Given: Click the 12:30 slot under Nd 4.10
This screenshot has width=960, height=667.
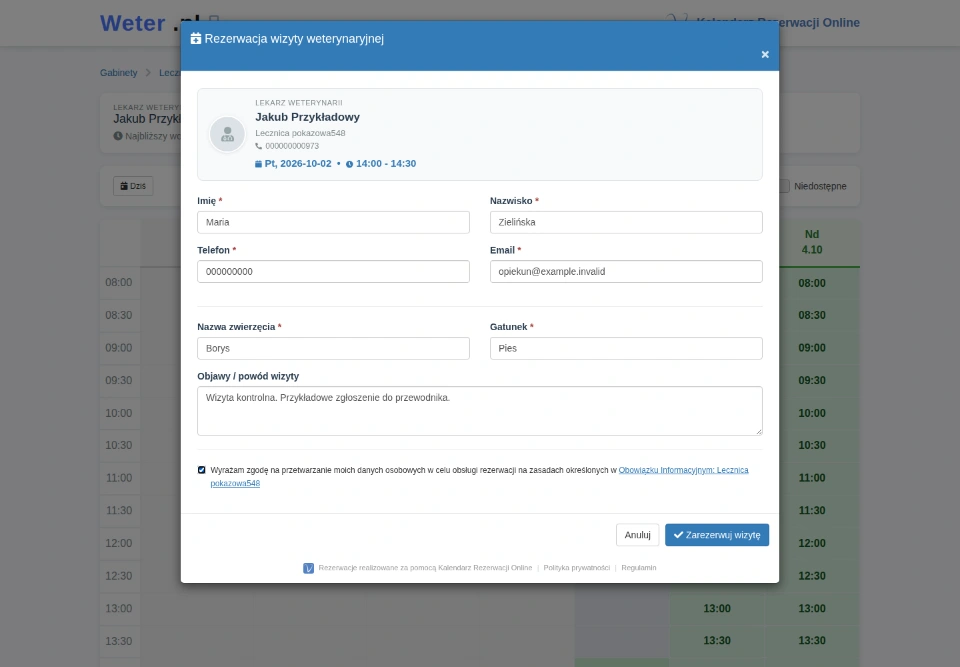Looking at the screenshot, I should coord(812,576).
